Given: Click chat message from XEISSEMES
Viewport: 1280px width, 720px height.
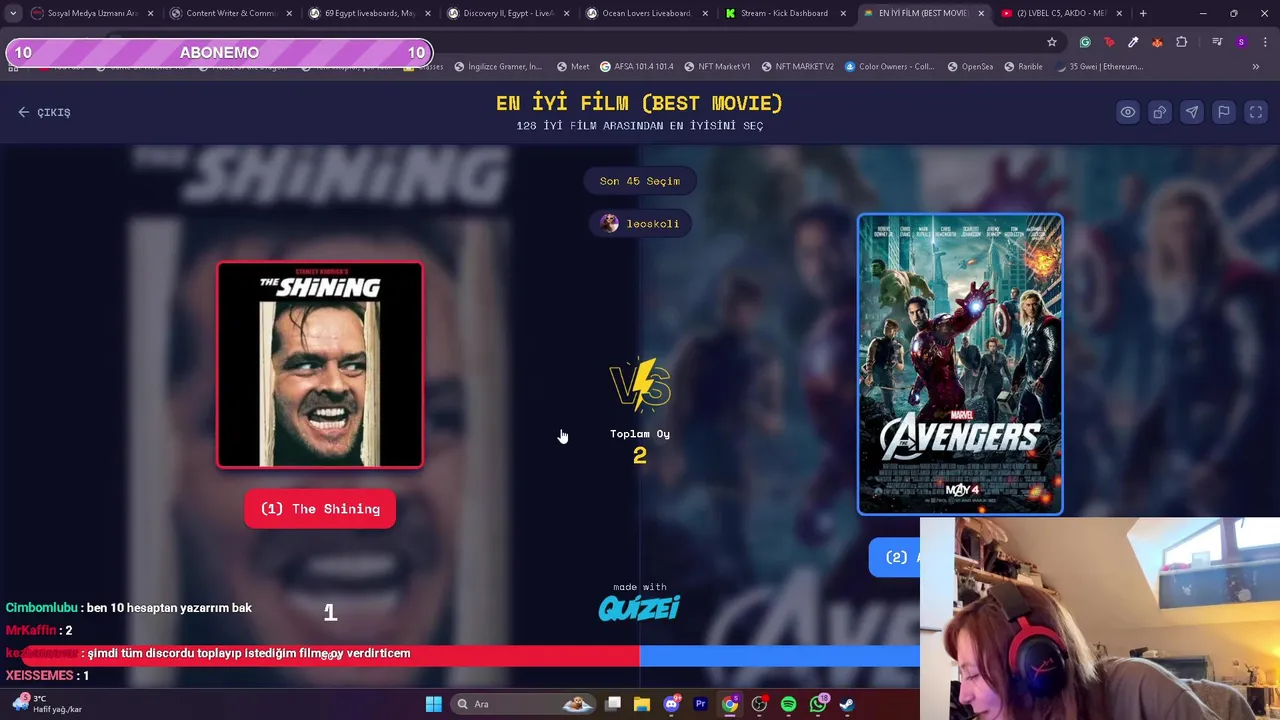Looking at the screenshot, I should (x=47, y=676).
